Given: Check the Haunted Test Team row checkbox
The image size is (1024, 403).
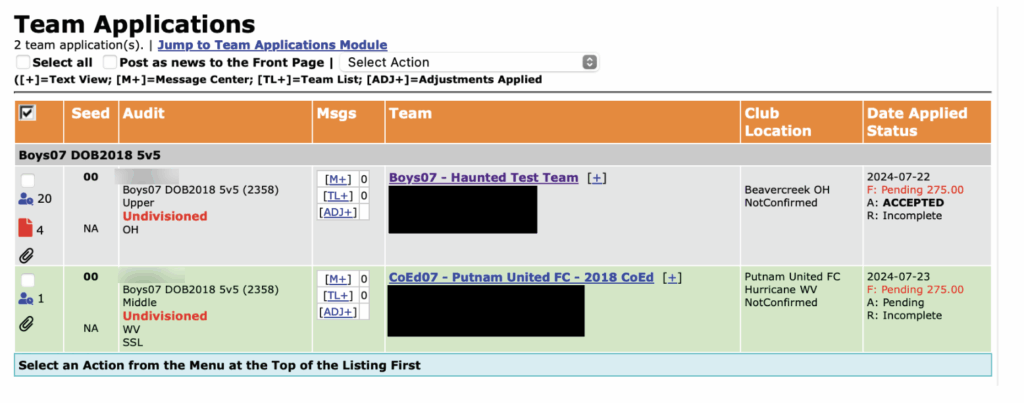Looking at the screenshot, I should point(27,180).
